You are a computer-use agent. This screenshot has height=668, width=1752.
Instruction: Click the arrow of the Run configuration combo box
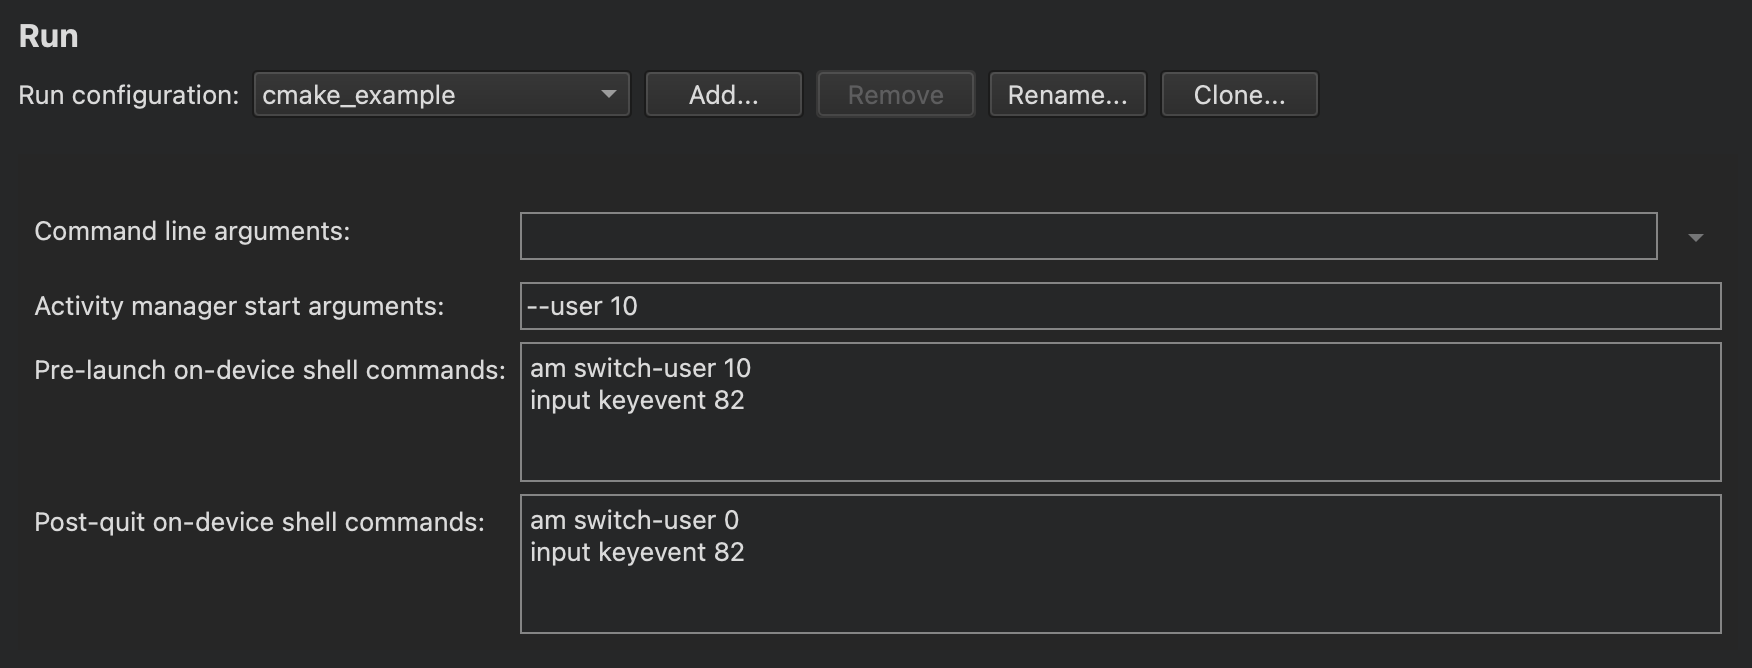click(x=608, y=95)
